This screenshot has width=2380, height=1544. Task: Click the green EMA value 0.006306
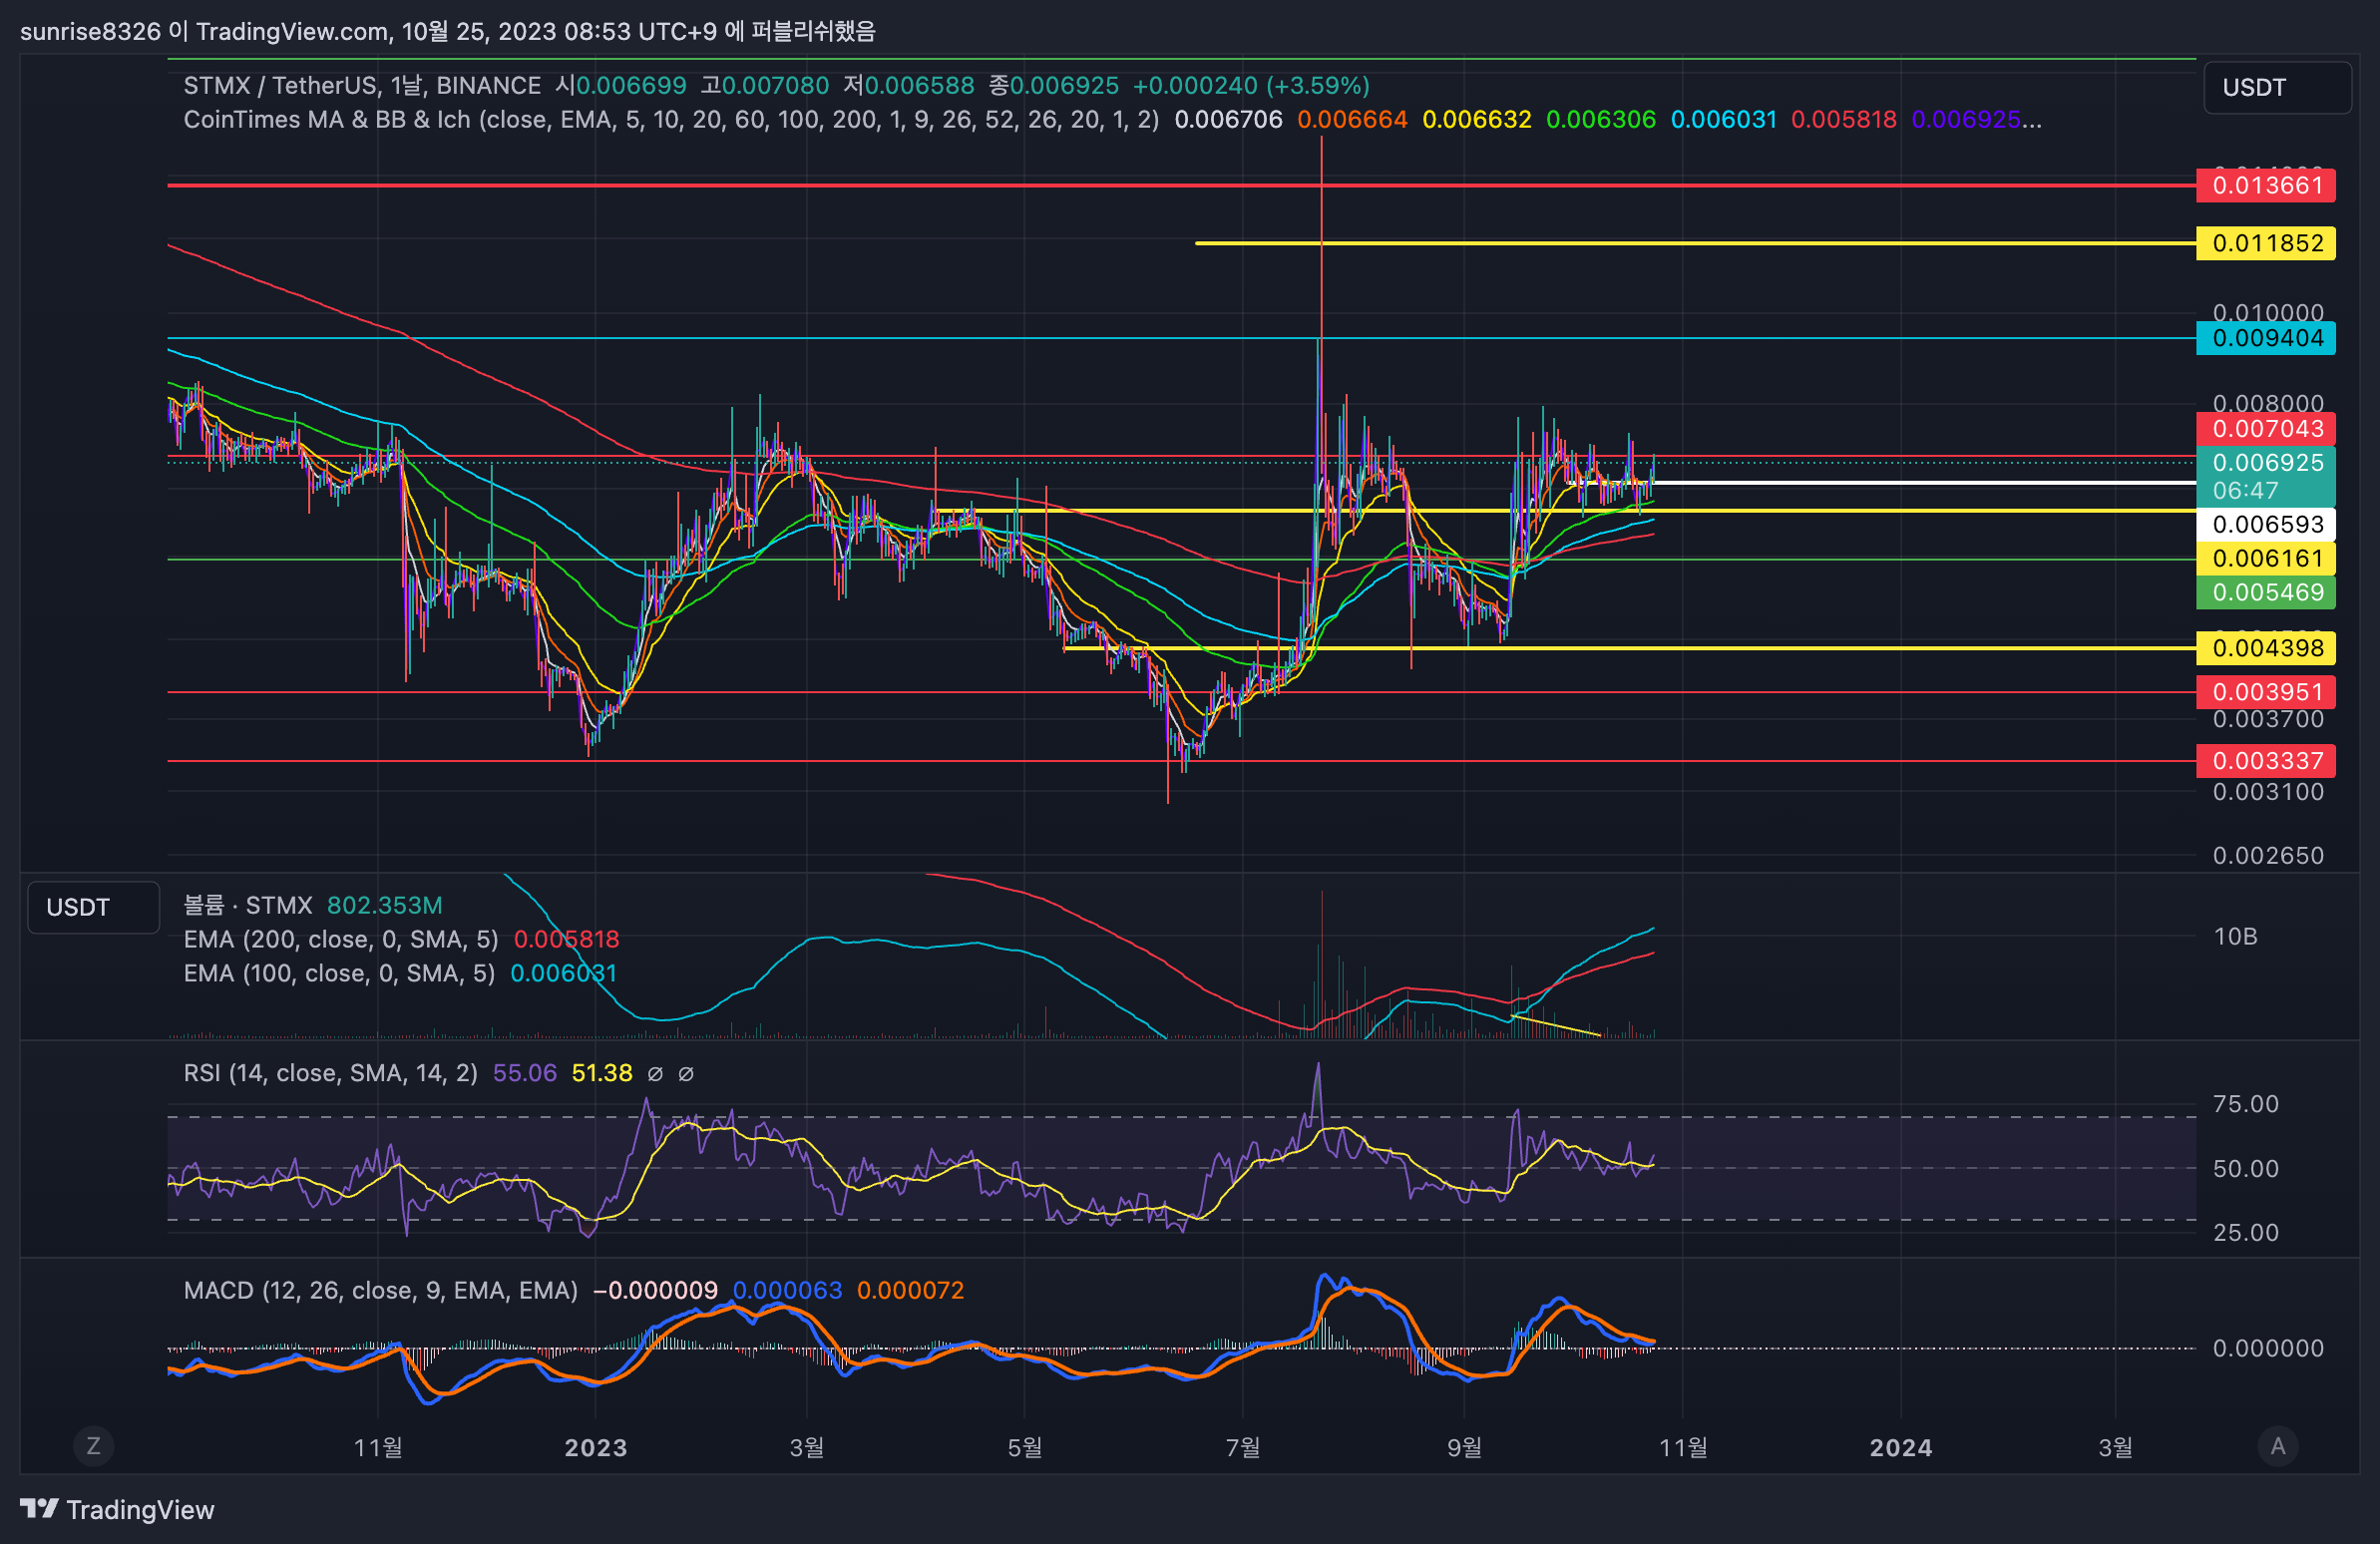coord(1601,119)
